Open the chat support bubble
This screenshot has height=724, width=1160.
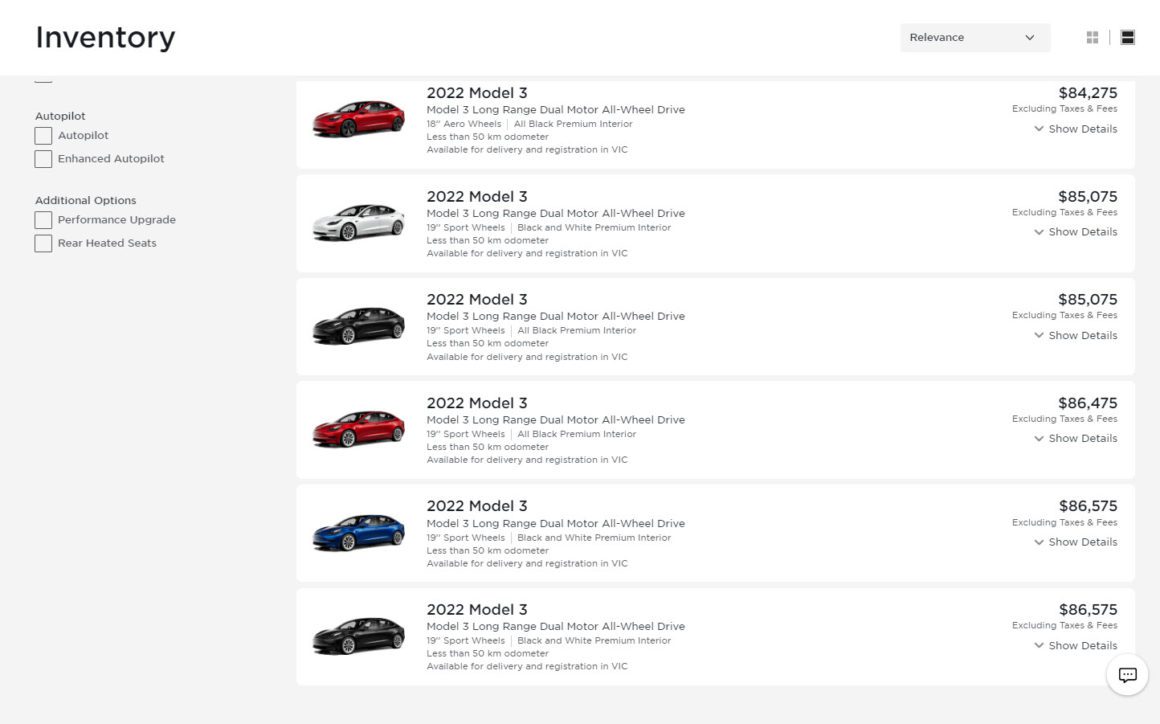click(1127, 674)
